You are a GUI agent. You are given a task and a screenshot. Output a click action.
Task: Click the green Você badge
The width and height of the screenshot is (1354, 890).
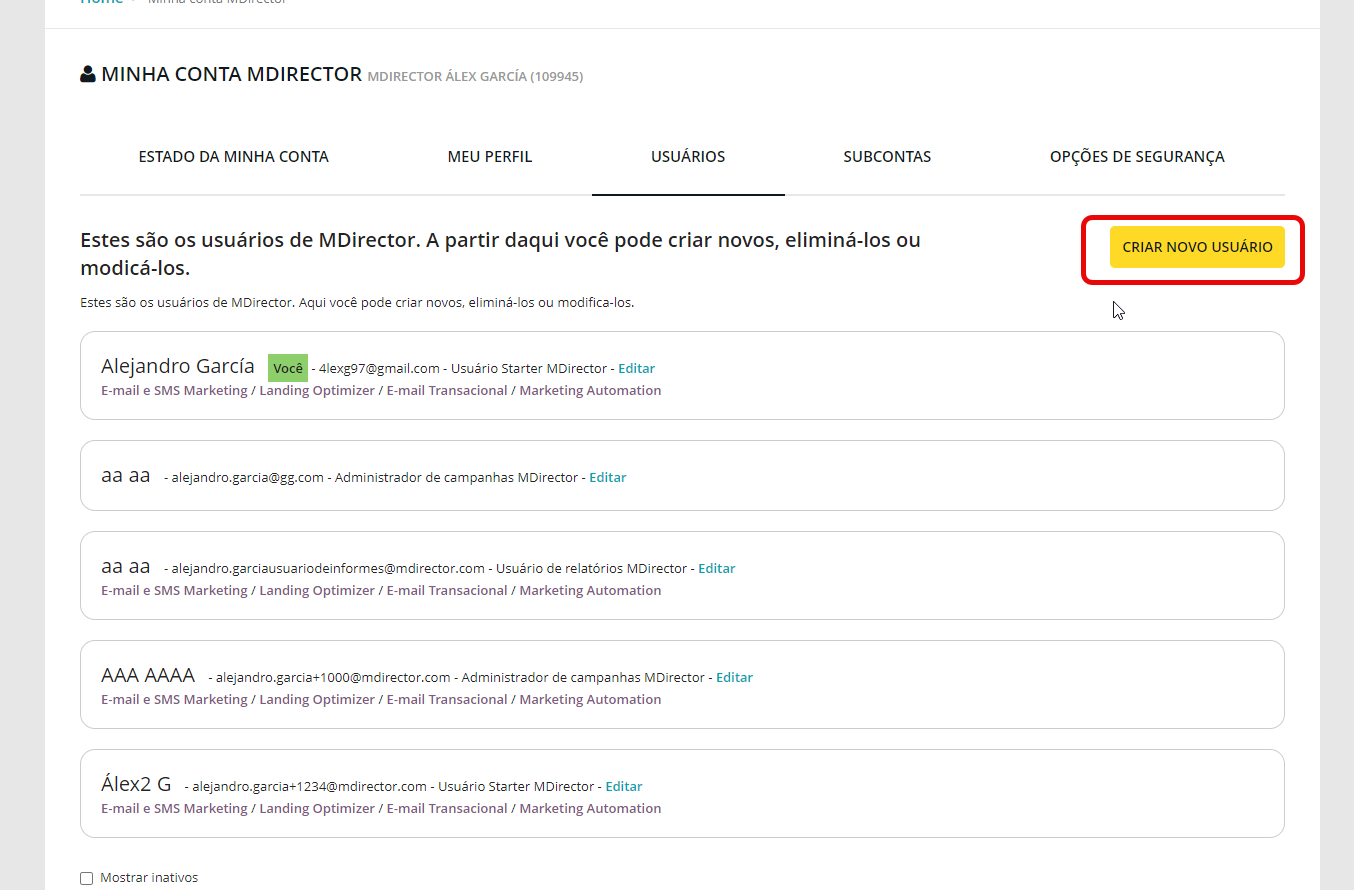tap(288, 368)
